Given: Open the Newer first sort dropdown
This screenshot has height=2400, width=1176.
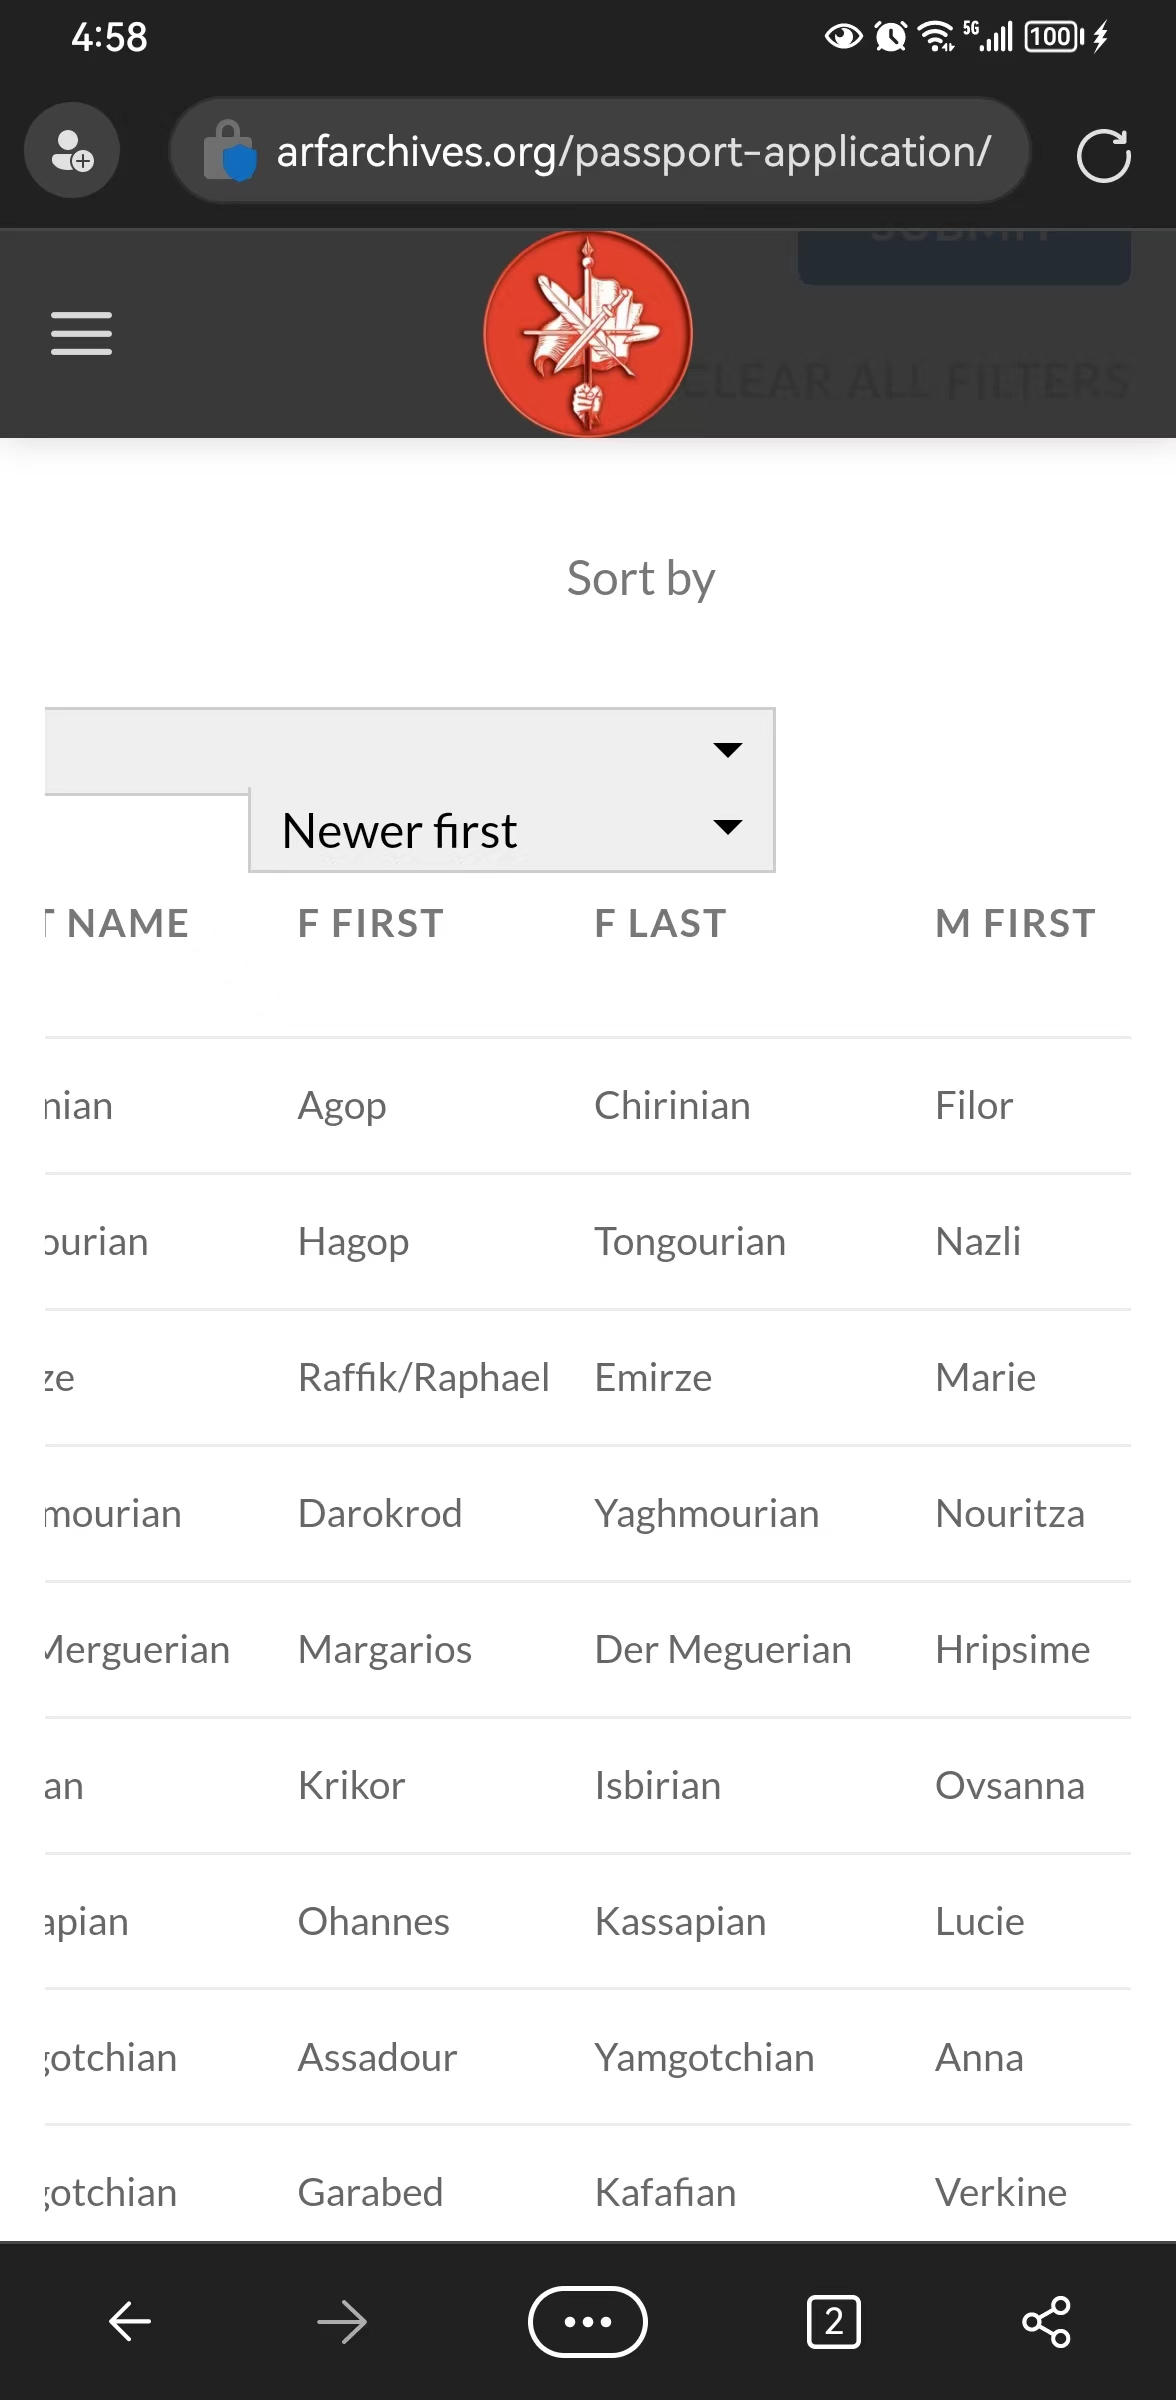Looking at the screenshot, I should coord(512,830).
